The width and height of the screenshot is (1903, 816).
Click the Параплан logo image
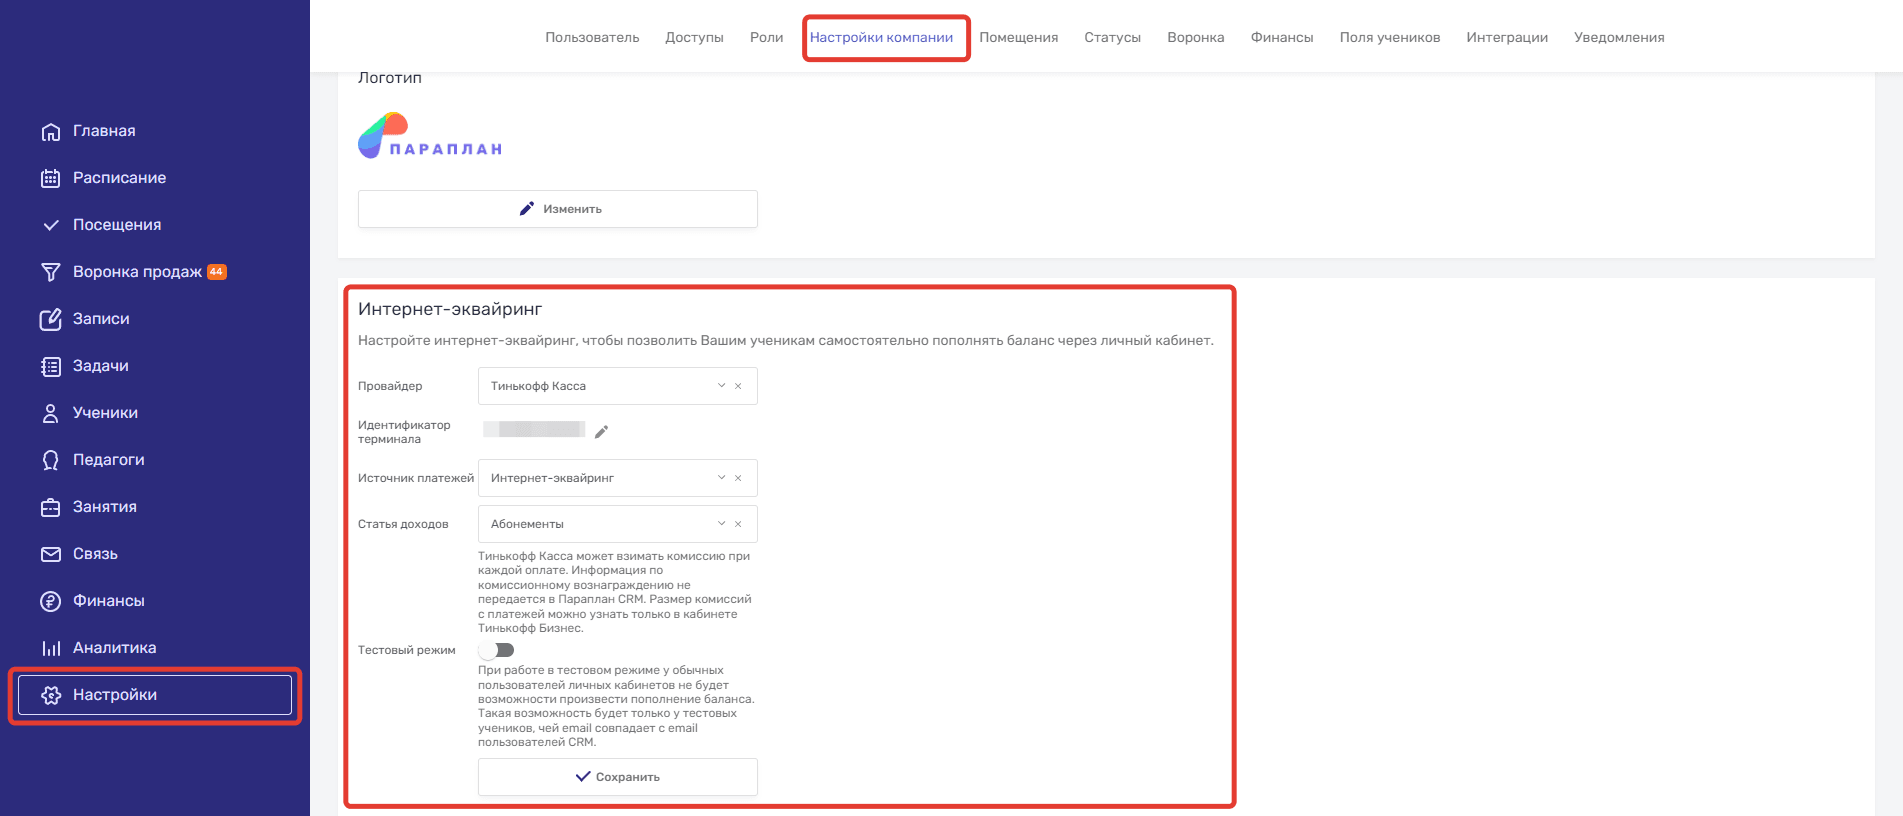coord(430,137)
